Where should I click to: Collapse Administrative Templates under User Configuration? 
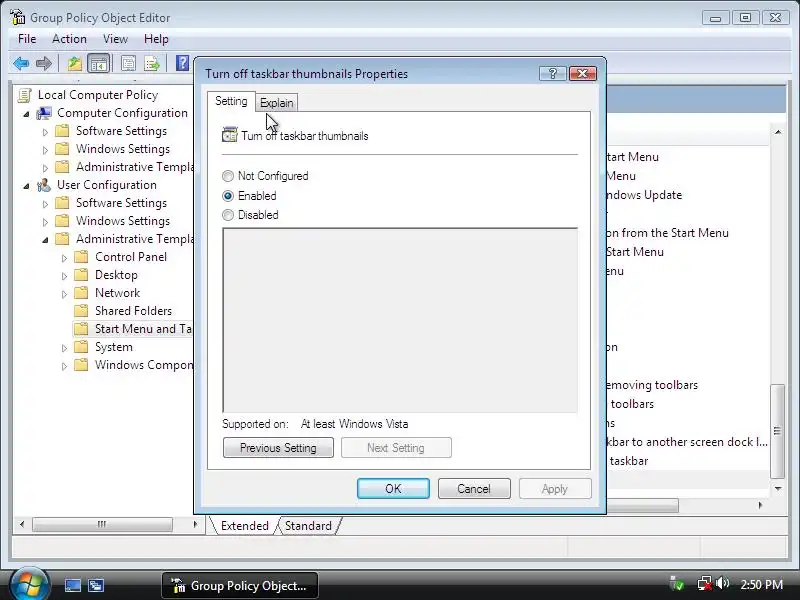pos(45,240)
